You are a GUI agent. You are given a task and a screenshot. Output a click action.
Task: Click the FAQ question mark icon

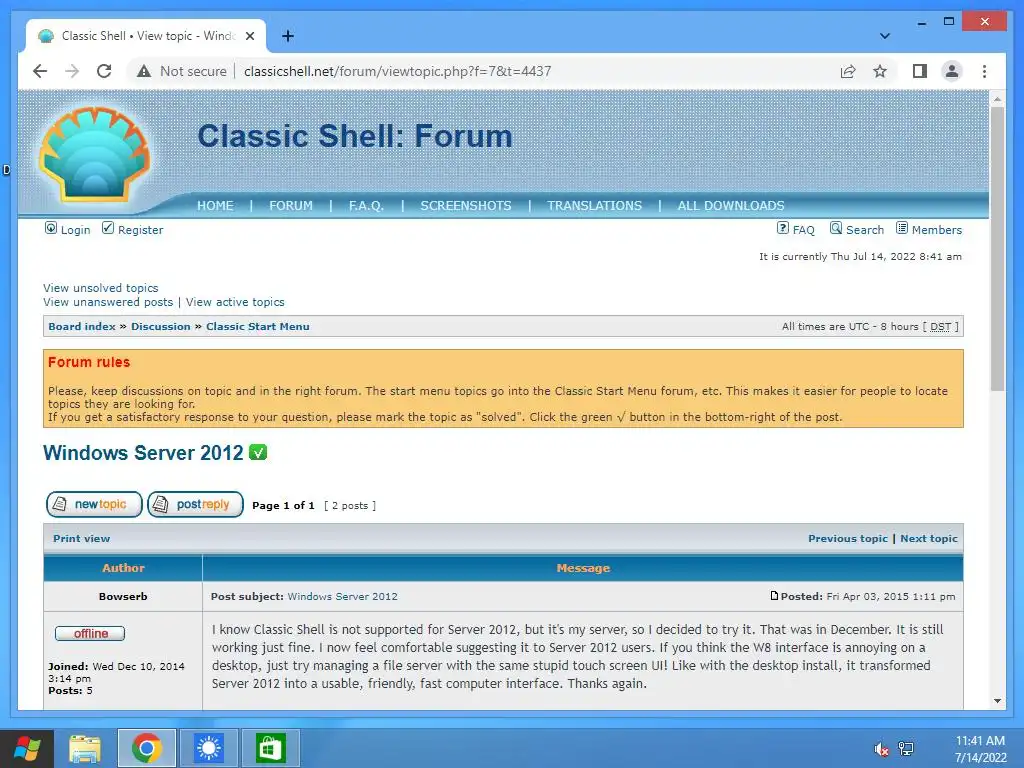[x=782, y=228]
